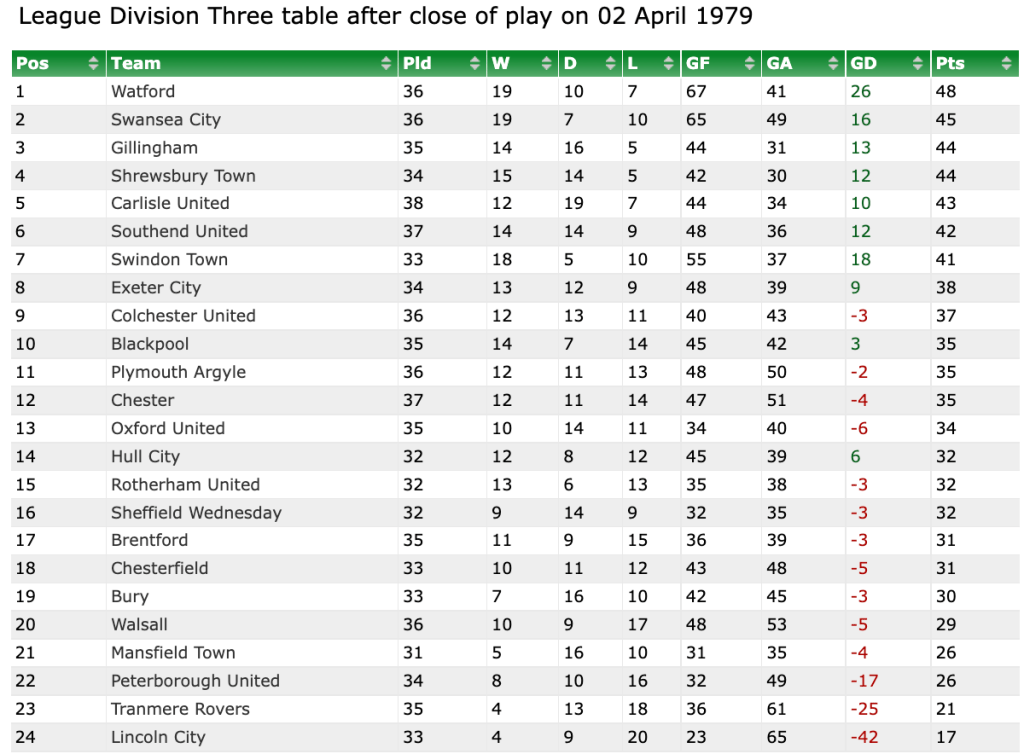The width and height of the screenshot is (1024, 754).
Task: Click Lincoln City's -42 goal difference
Action: tap(864, 738)
